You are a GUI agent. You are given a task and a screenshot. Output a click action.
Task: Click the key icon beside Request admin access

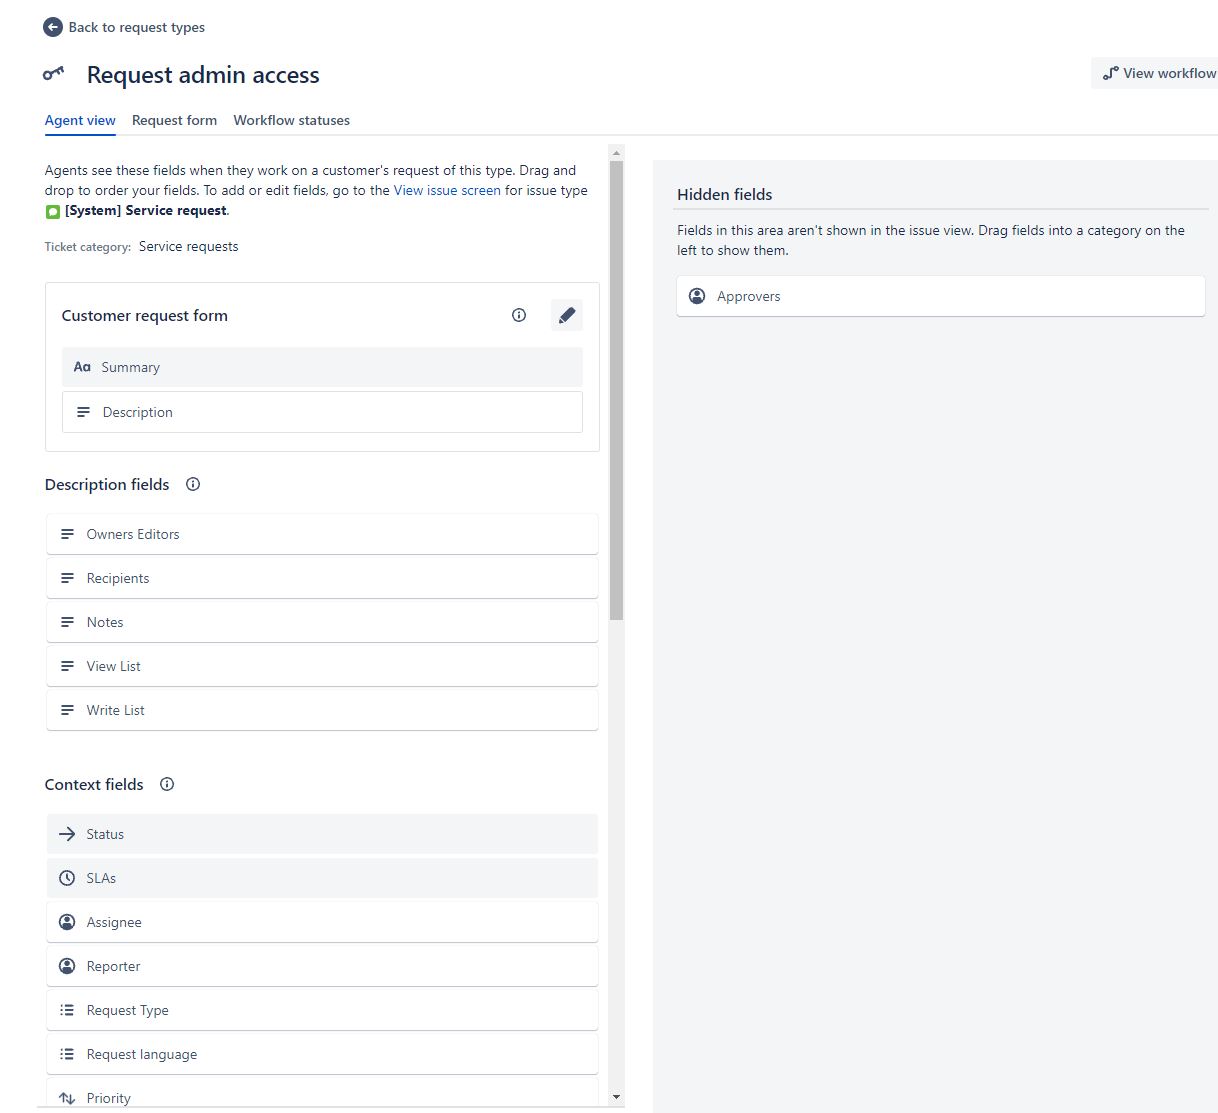tap(54, 74)
